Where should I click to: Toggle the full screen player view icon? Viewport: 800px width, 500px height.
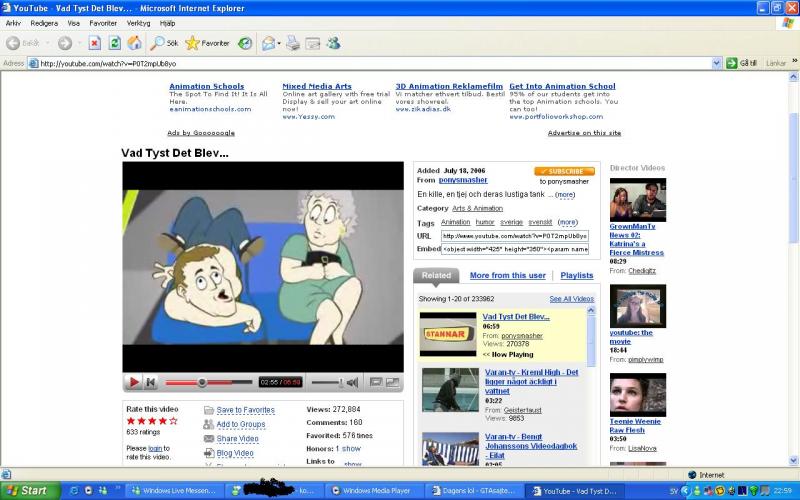[393, 382]
